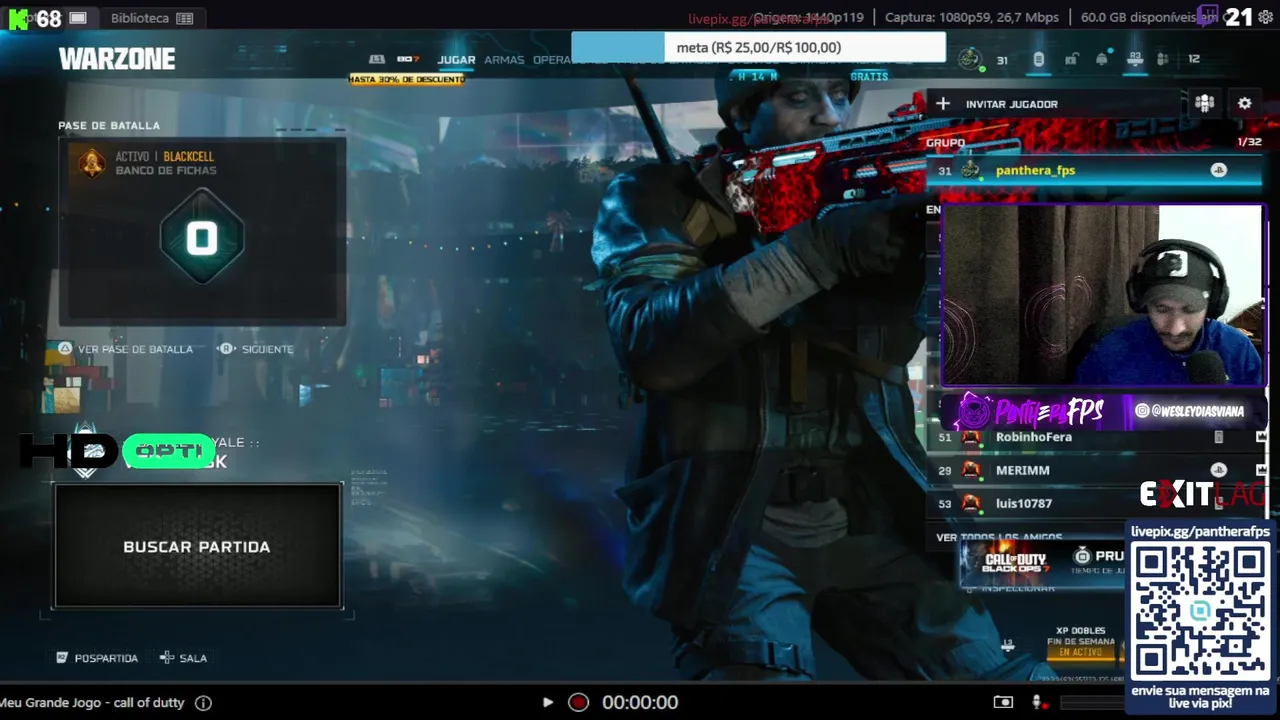The image size is (1280, 720).
Task: Click the PlayStation icon on MERIMM row
Action: (1218, 470)
